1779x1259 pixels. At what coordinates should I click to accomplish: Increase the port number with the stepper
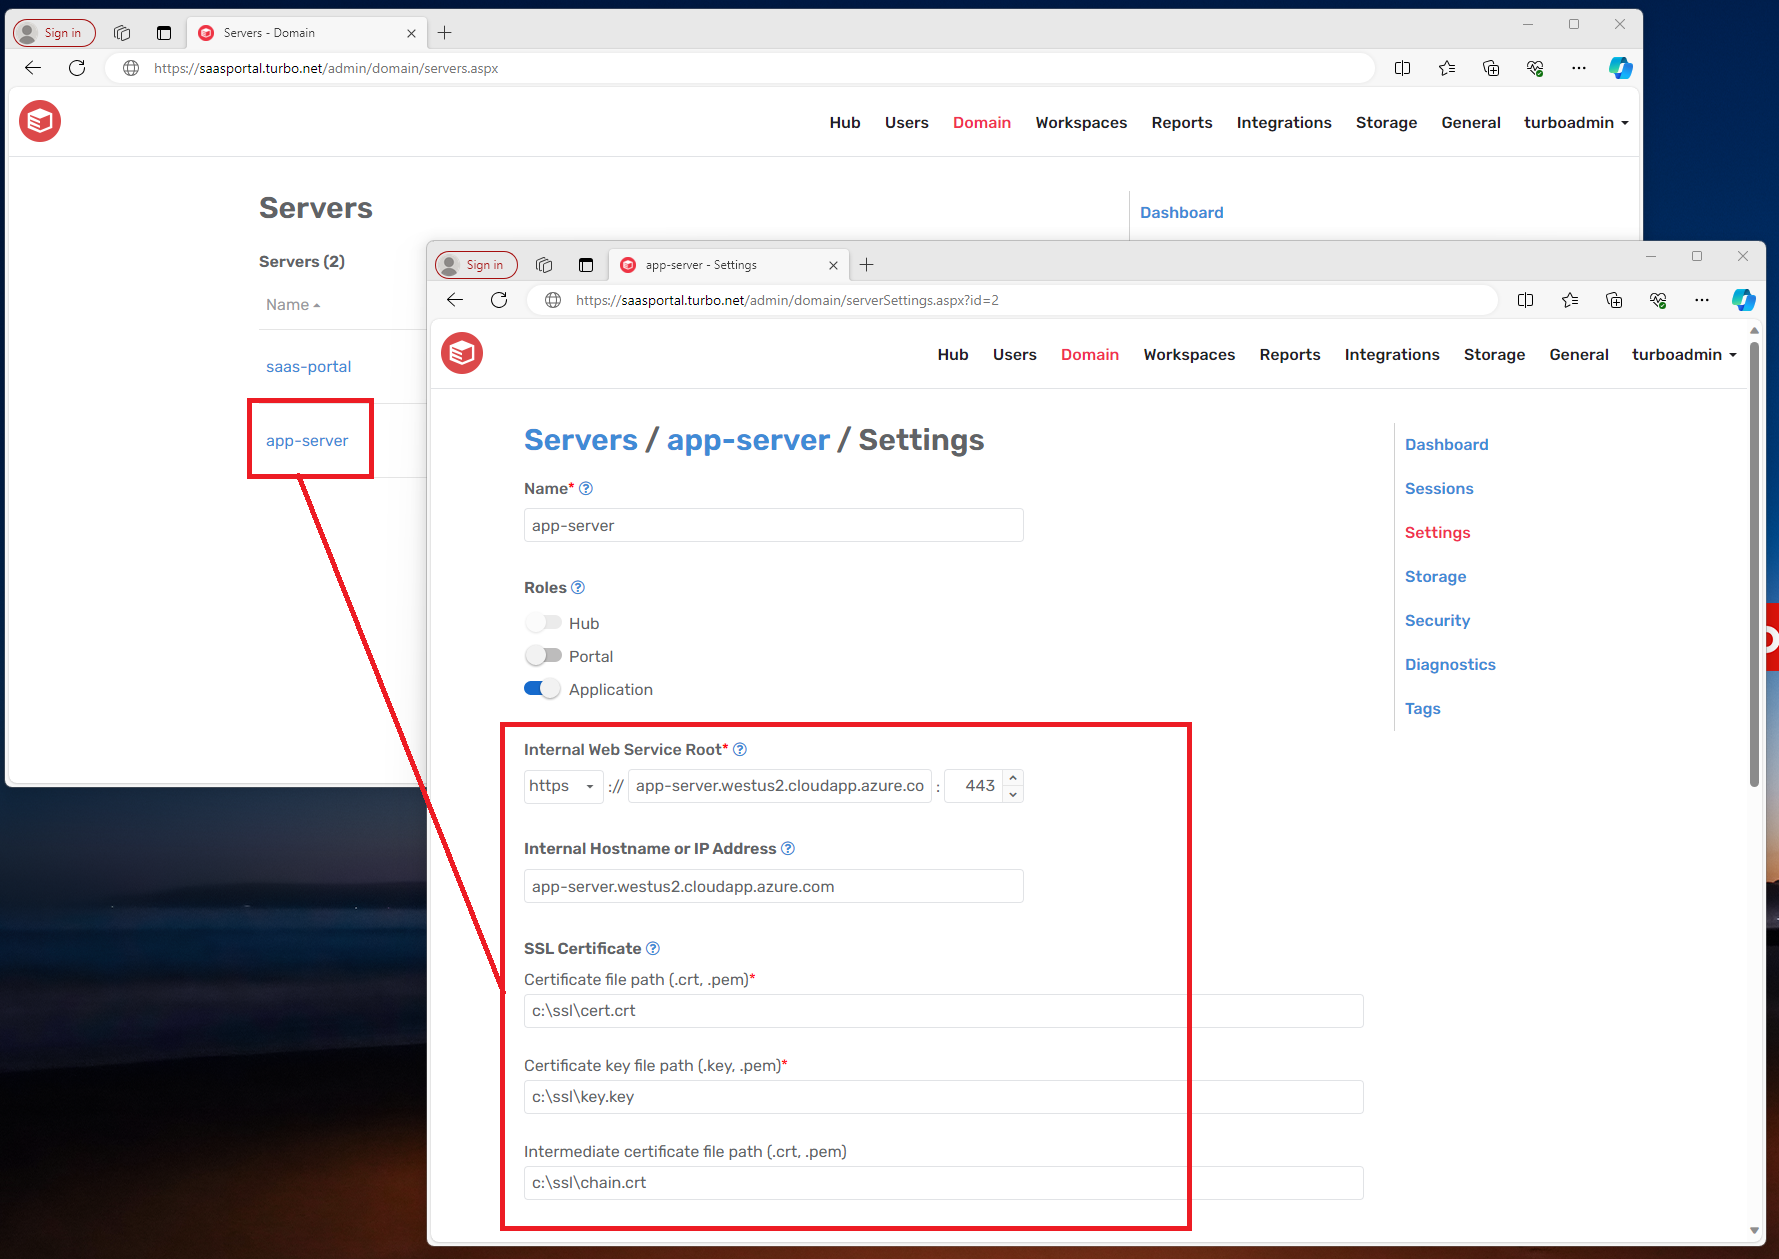pos(1013,780)
